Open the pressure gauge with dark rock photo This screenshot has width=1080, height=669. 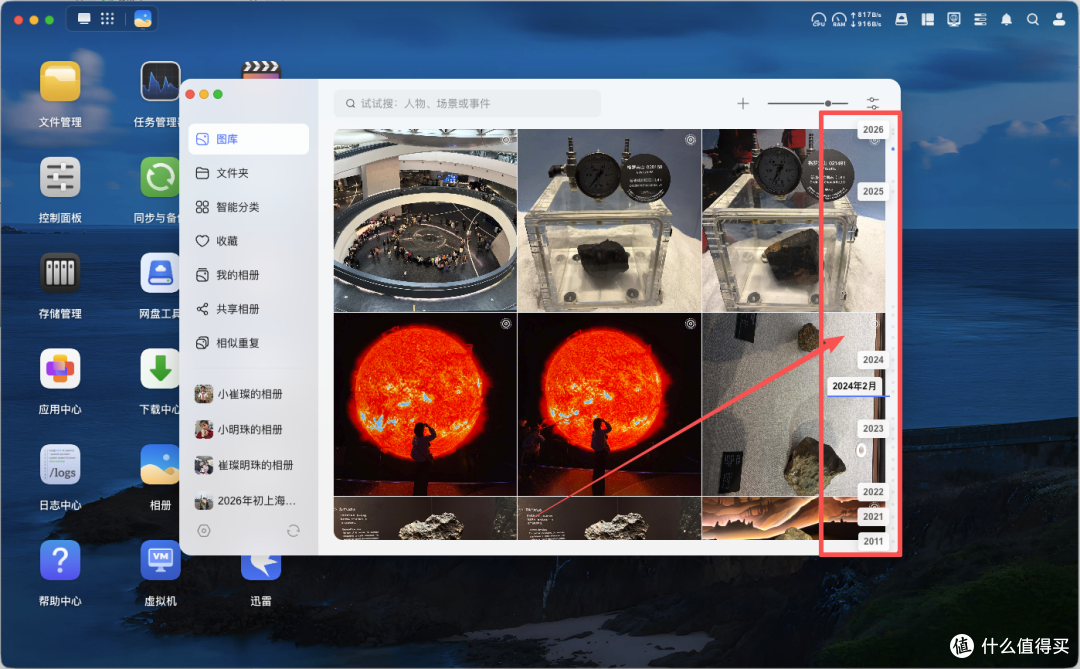click(x=609, y=220)
